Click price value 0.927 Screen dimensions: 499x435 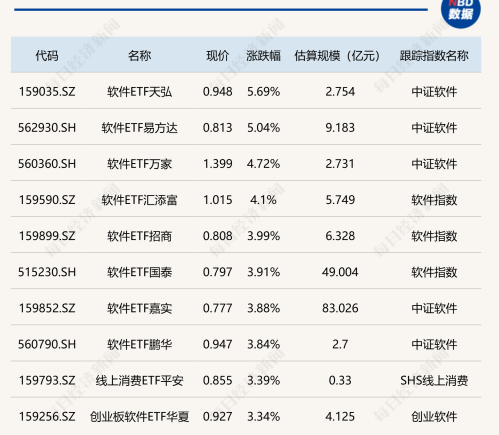[x=217, y=416]
